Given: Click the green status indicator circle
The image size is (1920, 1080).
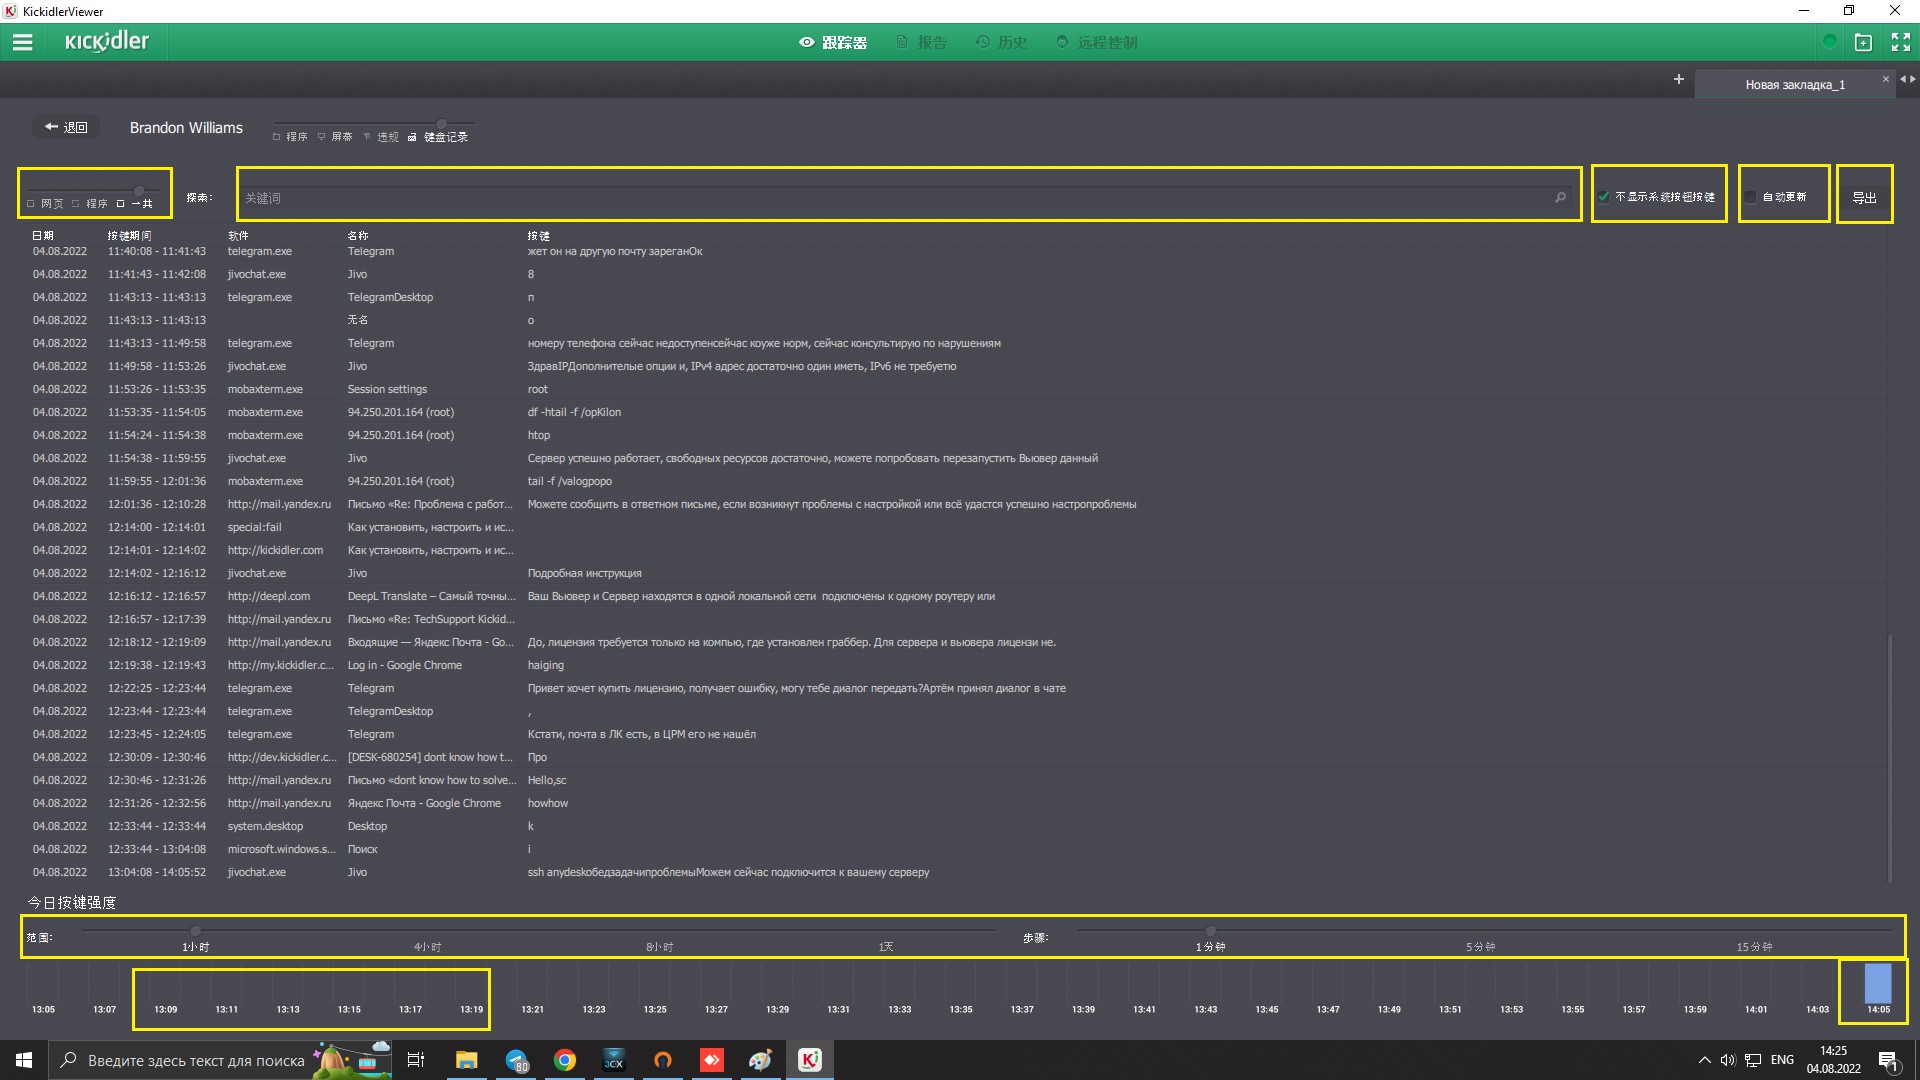Looking at the screenshot, I should click(1829, 42).
